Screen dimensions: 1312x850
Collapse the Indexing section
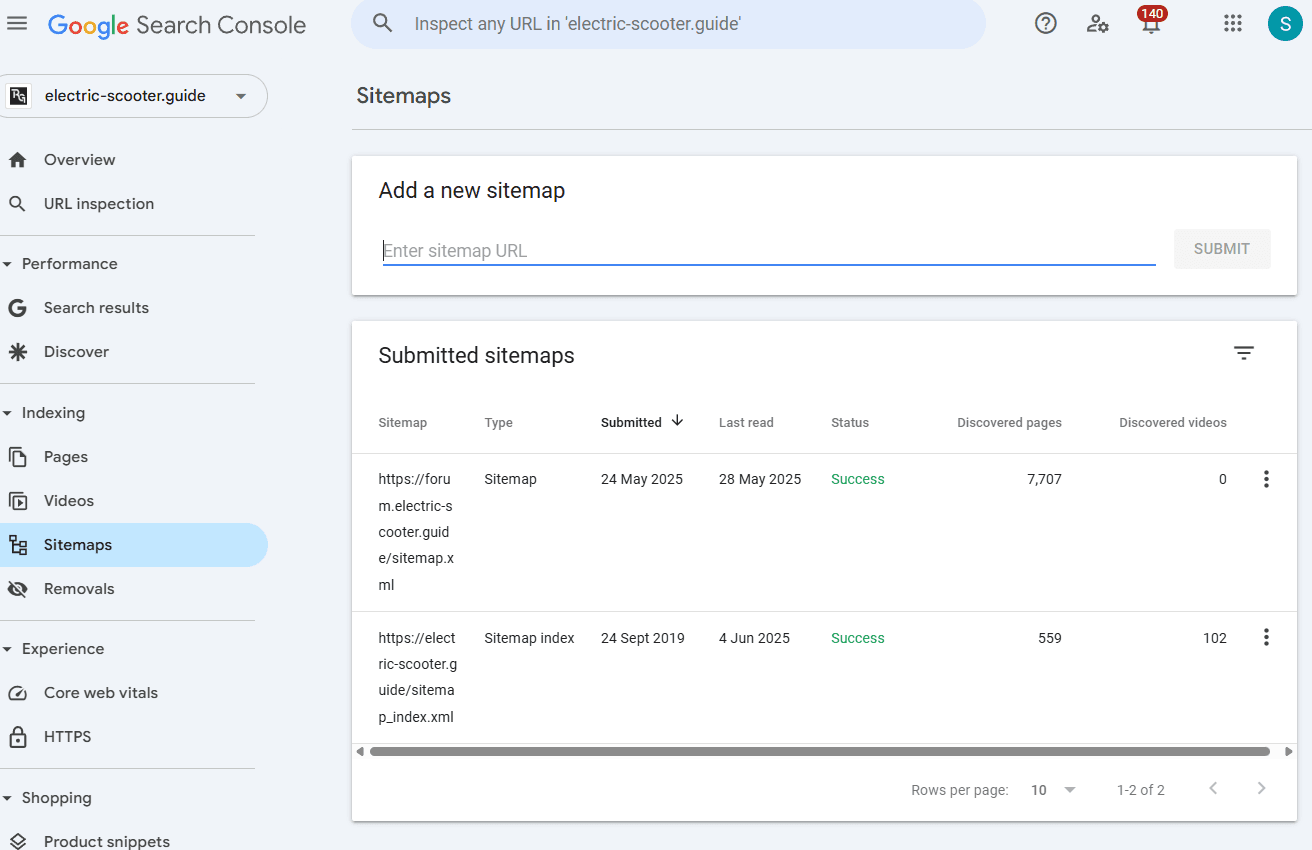[9, 413]
